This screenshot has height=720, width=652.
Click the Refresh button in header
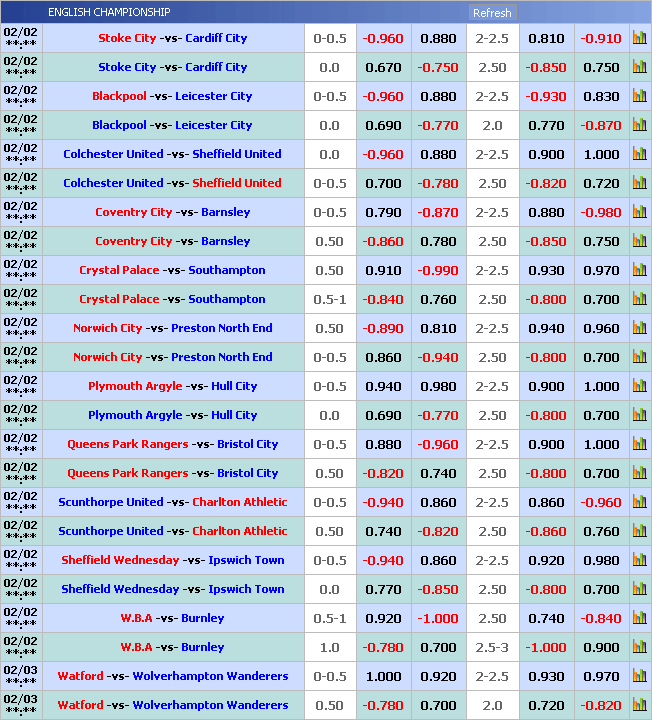coord(492,13)
